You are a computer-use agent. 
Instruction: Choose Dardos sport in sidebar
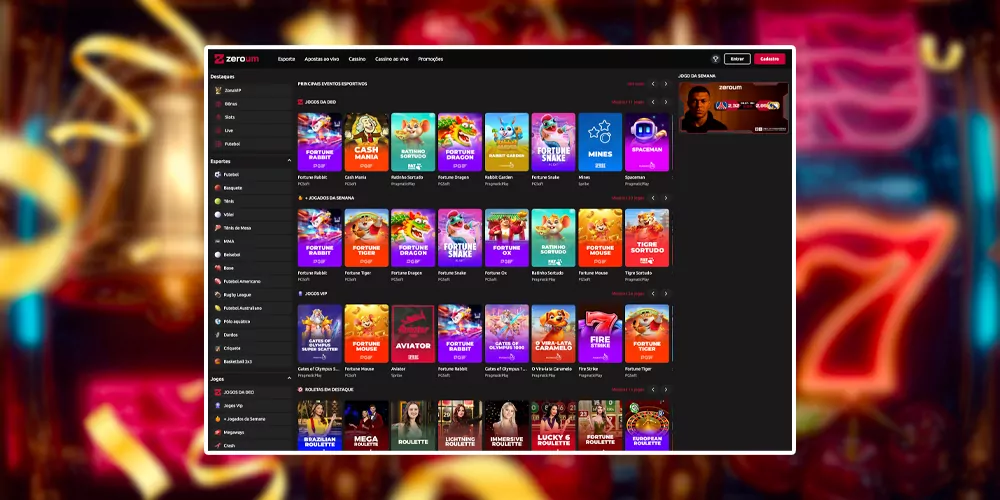click(251, 335)
